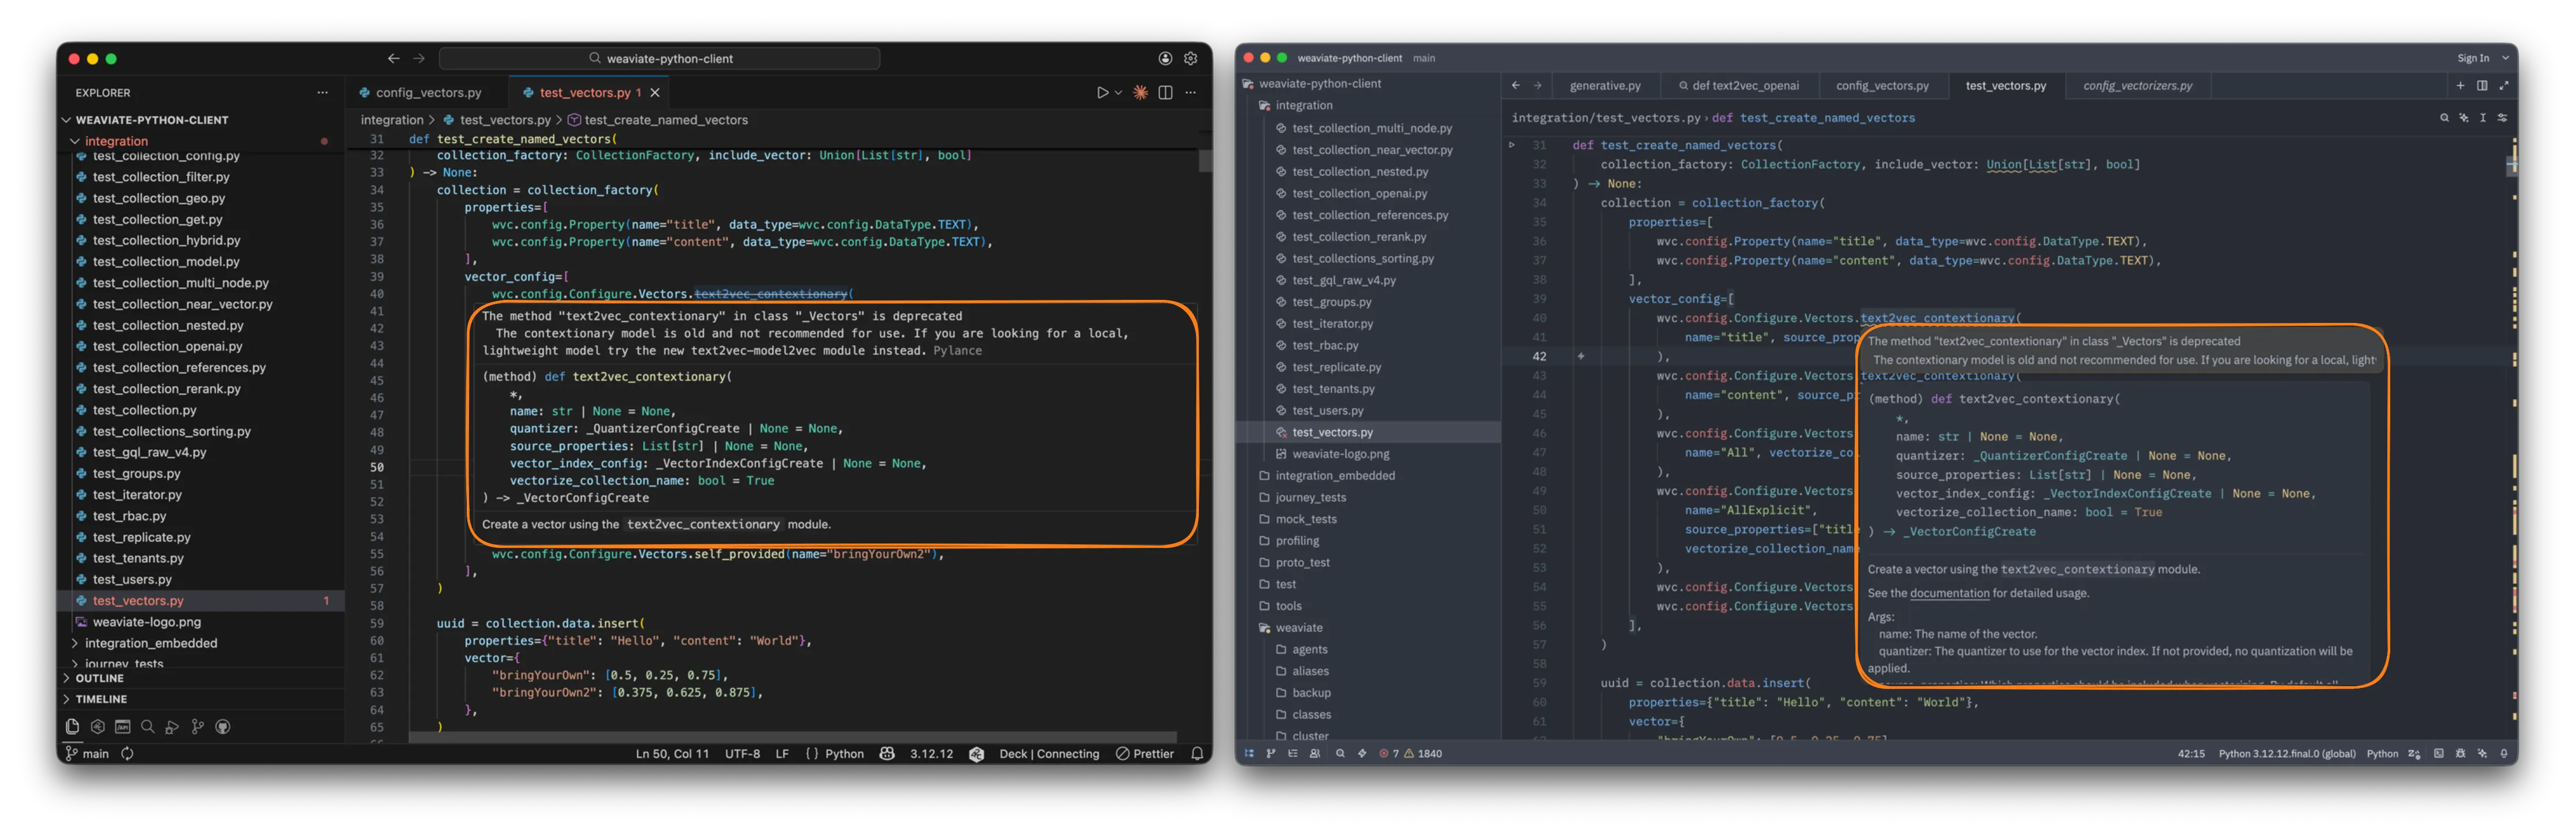
Task: Open test_collection_hybrid.py in VS Code Explorer
Action: [166, 241]
